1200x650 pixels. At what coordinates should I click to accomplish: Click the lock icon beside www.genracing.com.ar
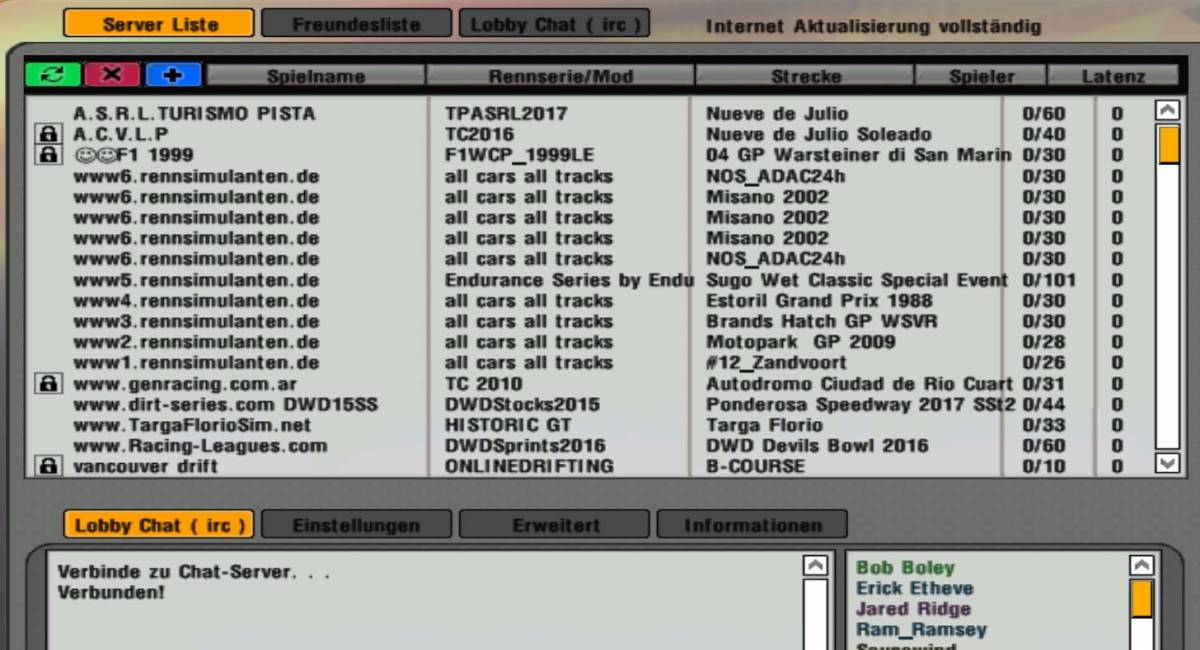coord(47,384)
